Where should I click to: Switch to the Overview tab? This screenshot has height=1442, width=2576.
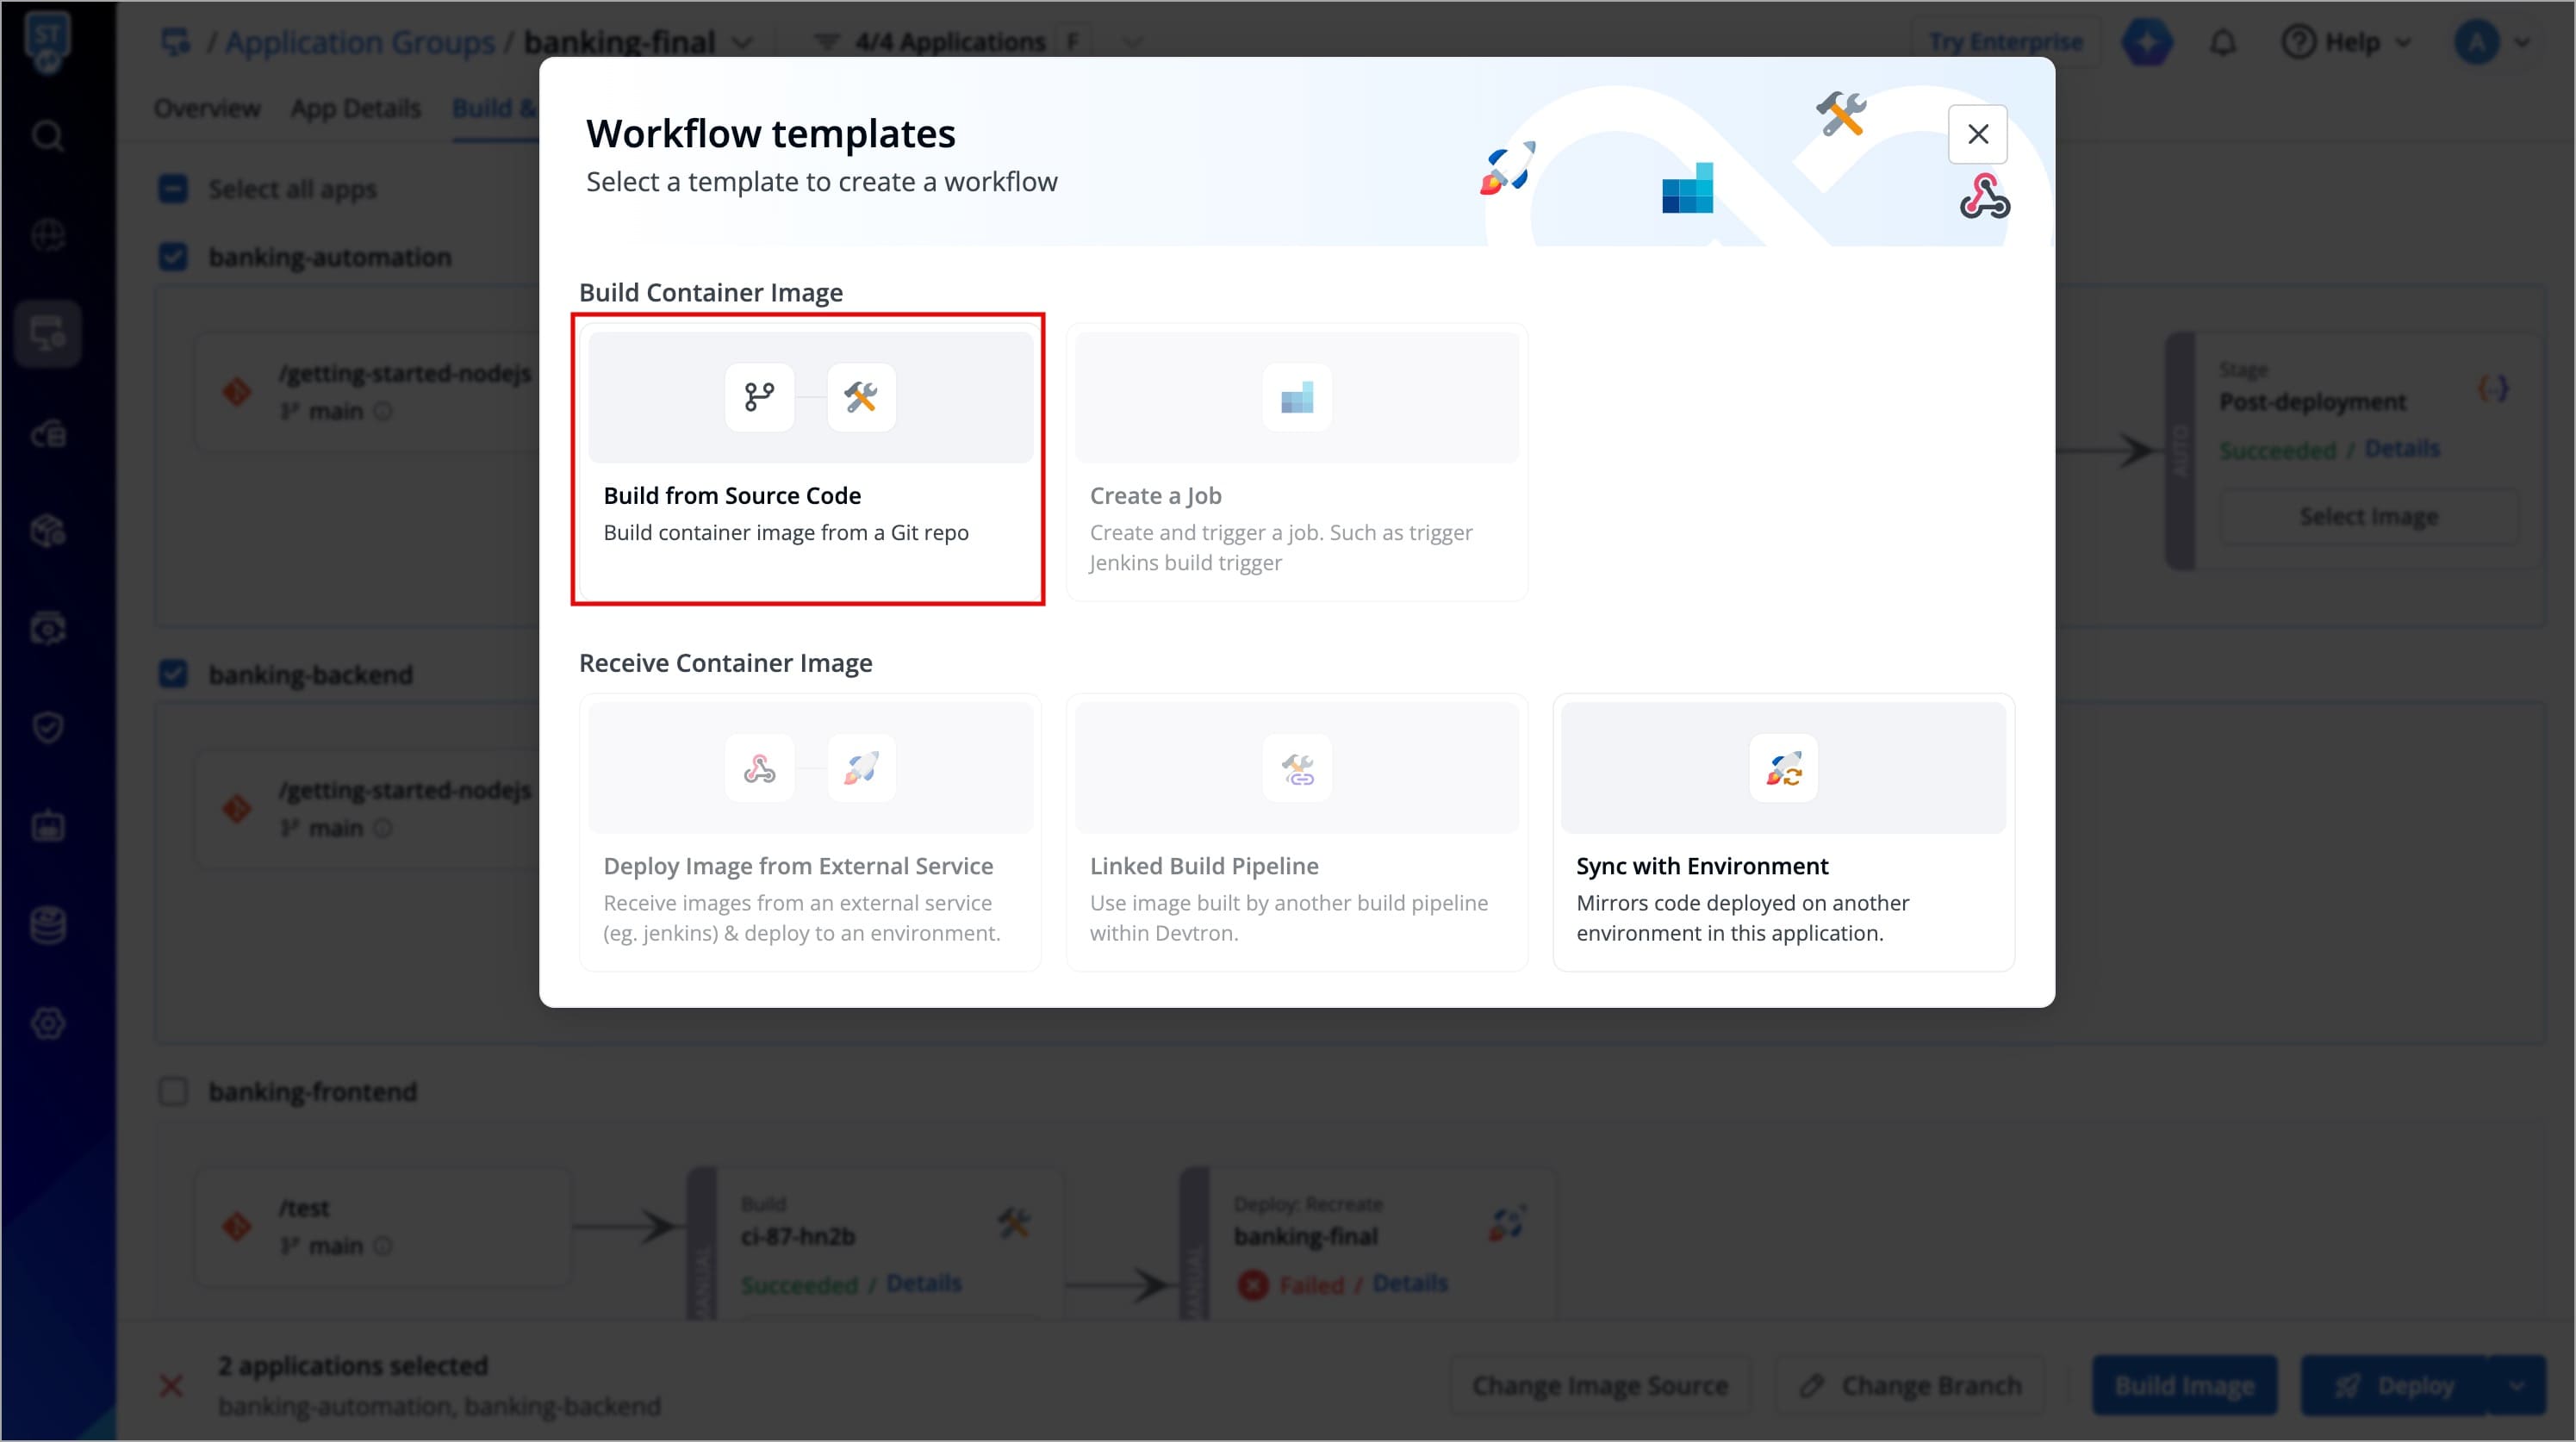[x=207, y=108]
